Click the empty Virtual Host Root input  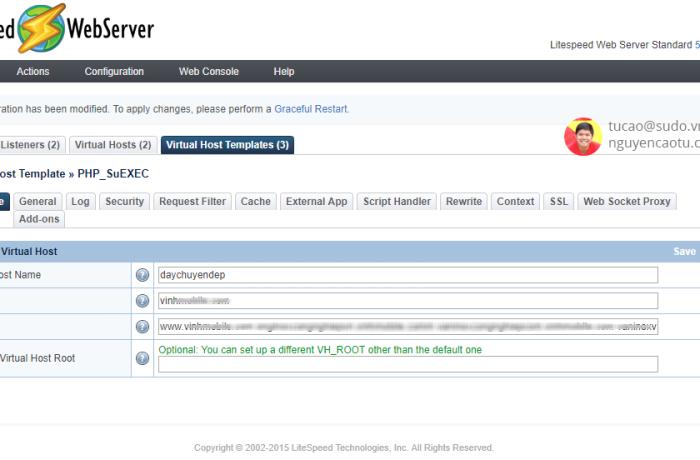(x=407, y=364)
